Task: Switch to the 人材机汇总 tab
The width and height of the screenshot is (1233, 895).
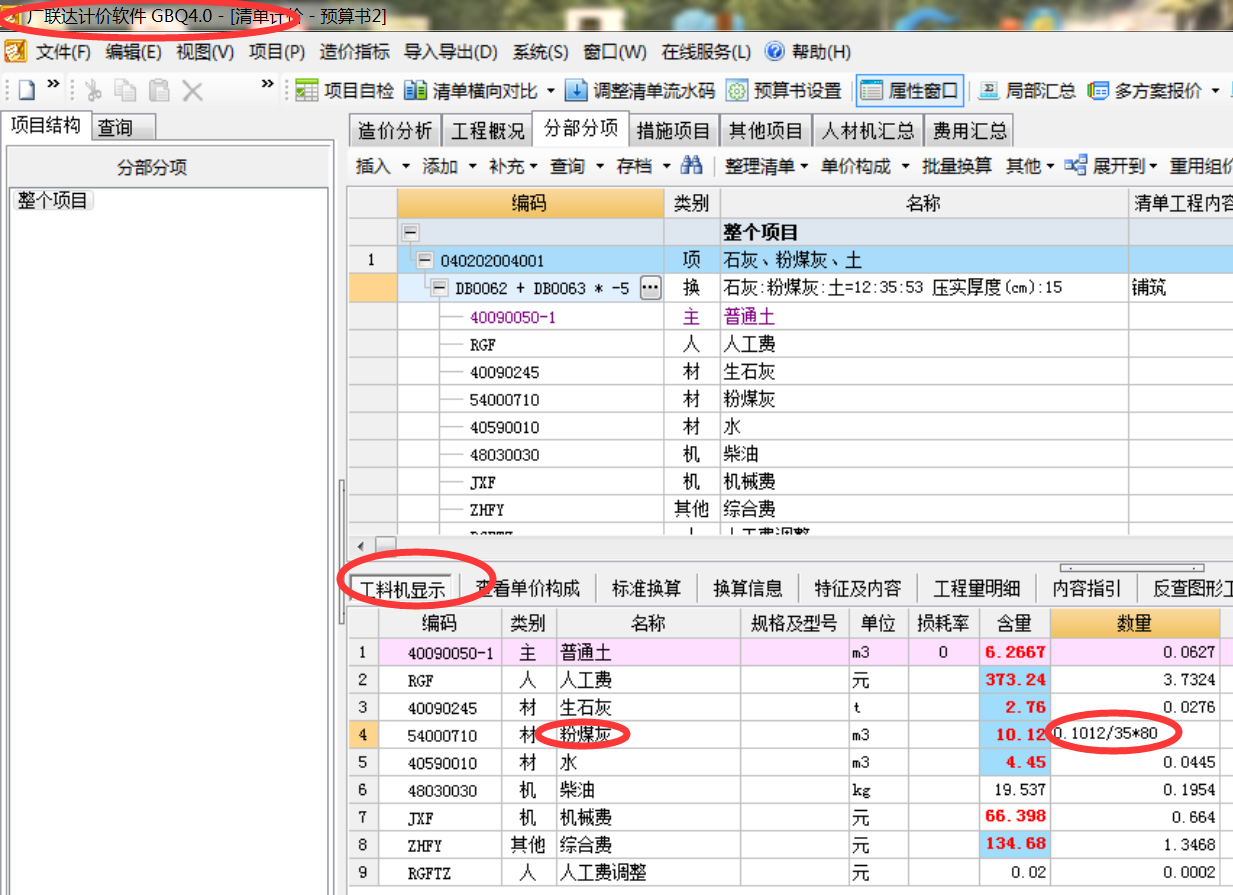Action: (x=868, y=131)
